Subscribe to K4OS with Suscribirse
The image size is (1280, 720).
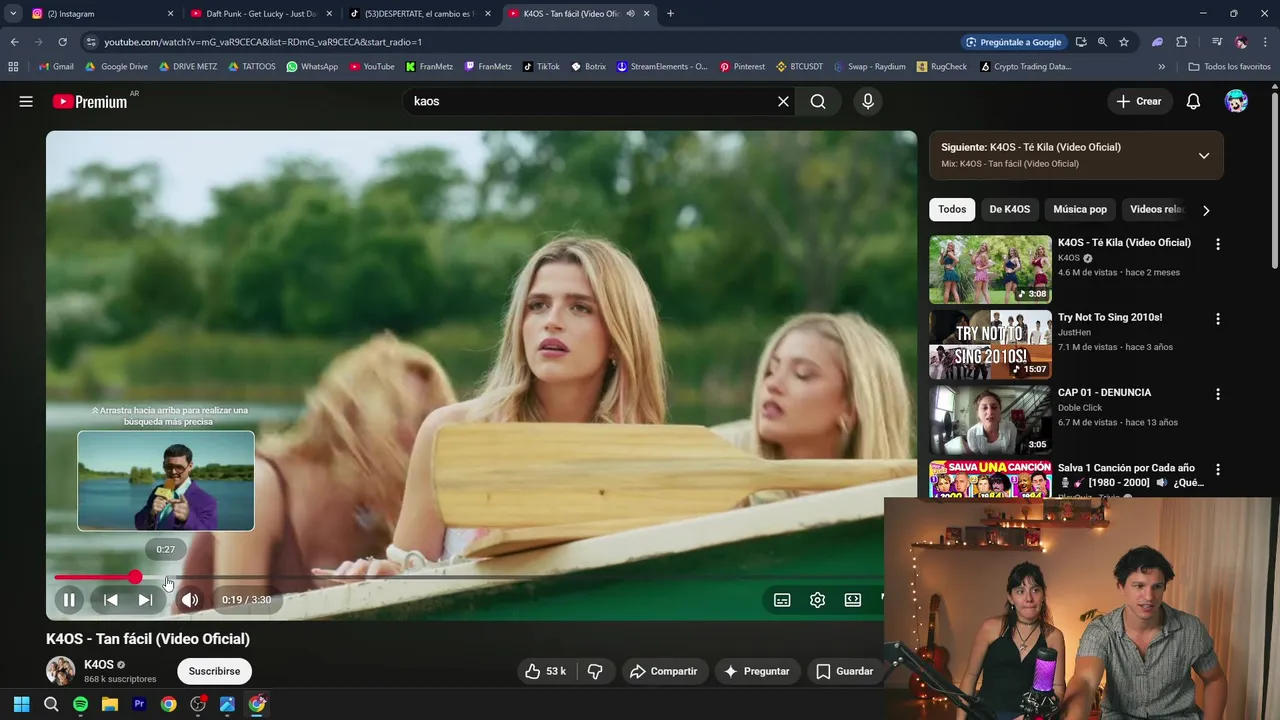click(214, 671)
